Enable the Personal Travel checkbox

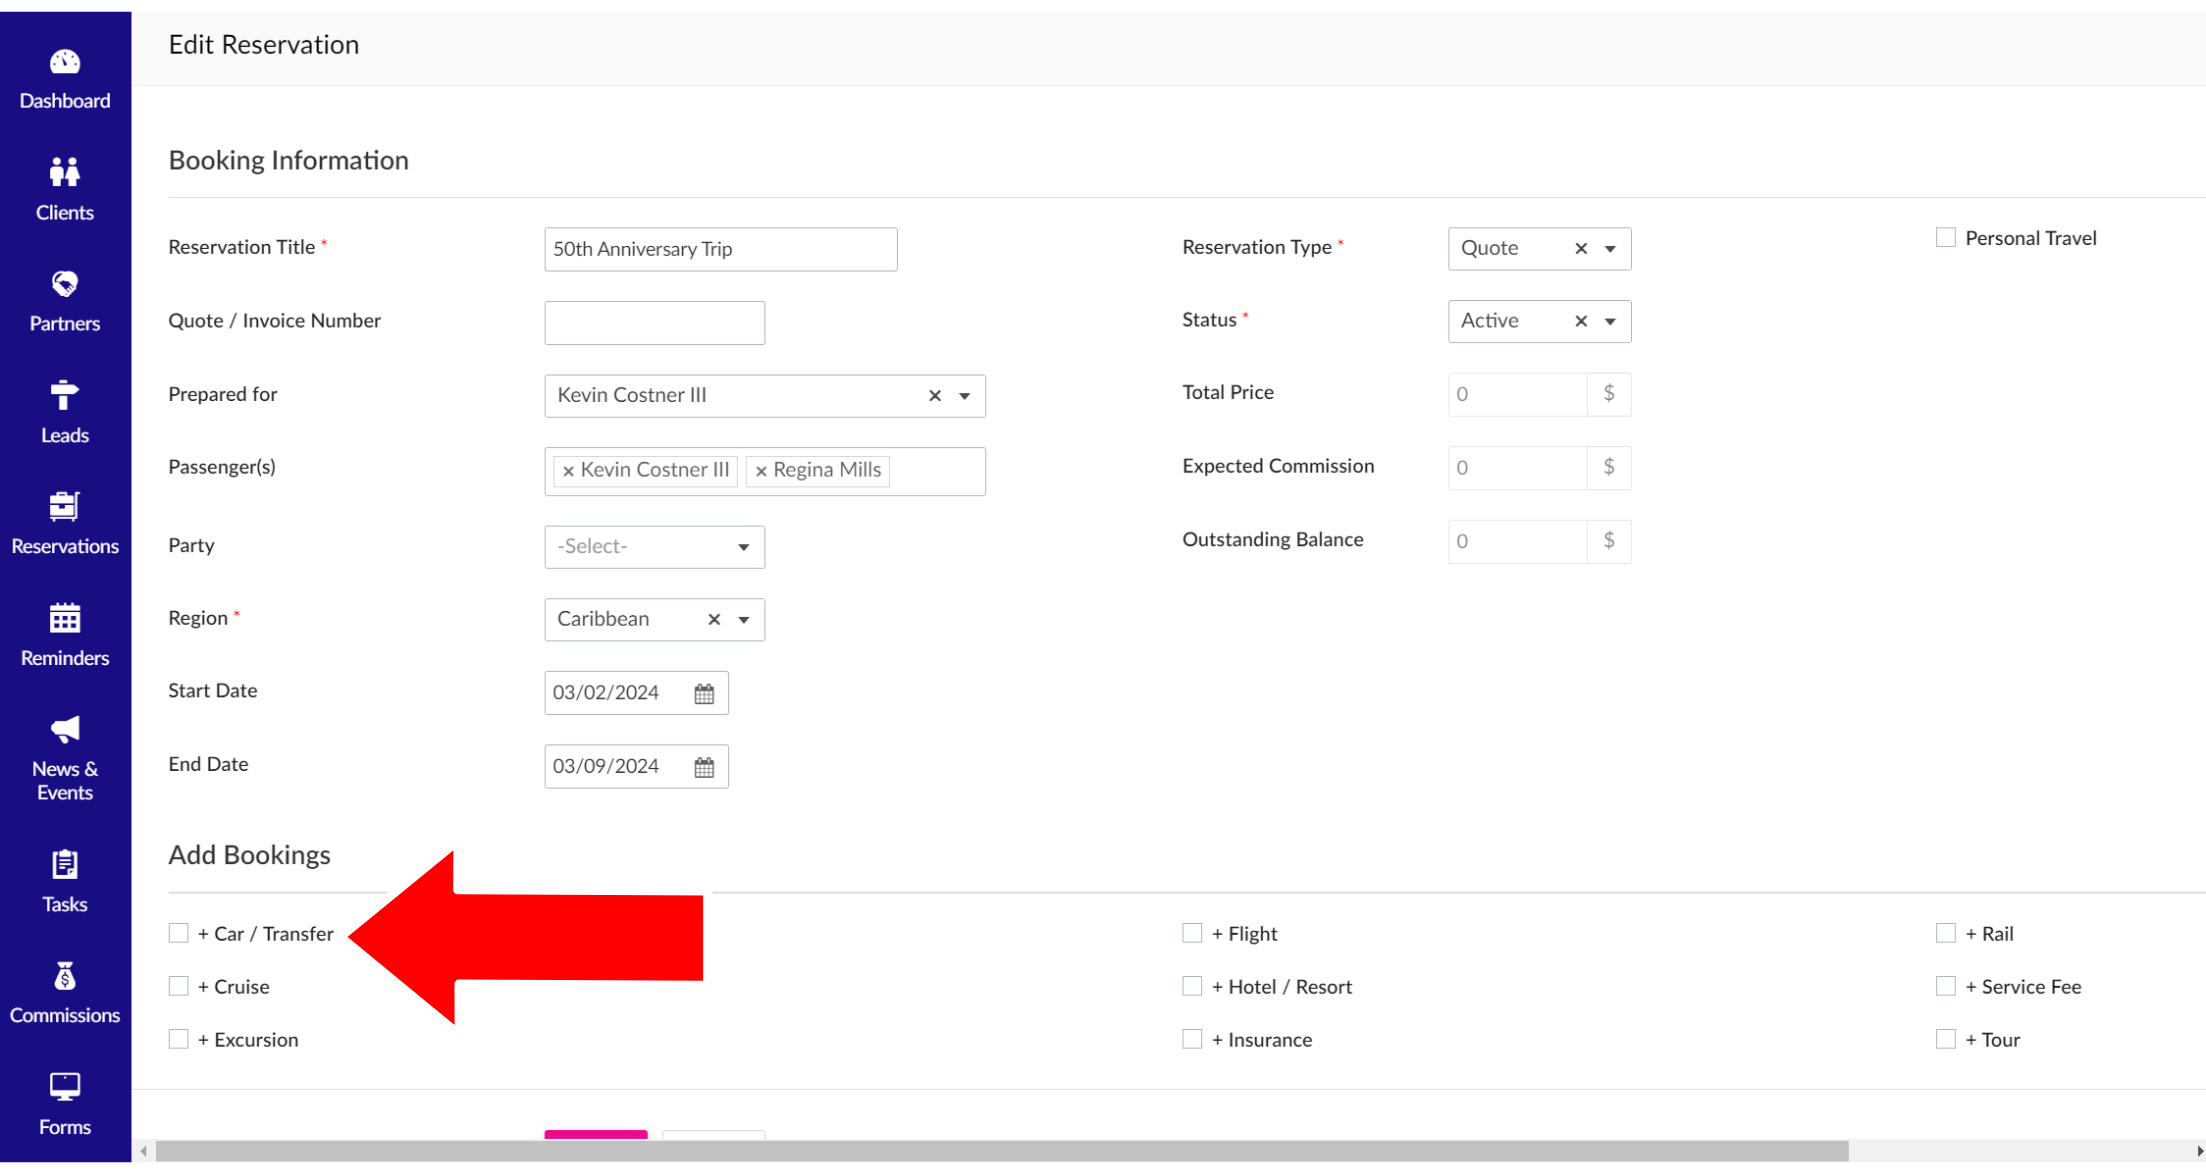(1945, 238)
